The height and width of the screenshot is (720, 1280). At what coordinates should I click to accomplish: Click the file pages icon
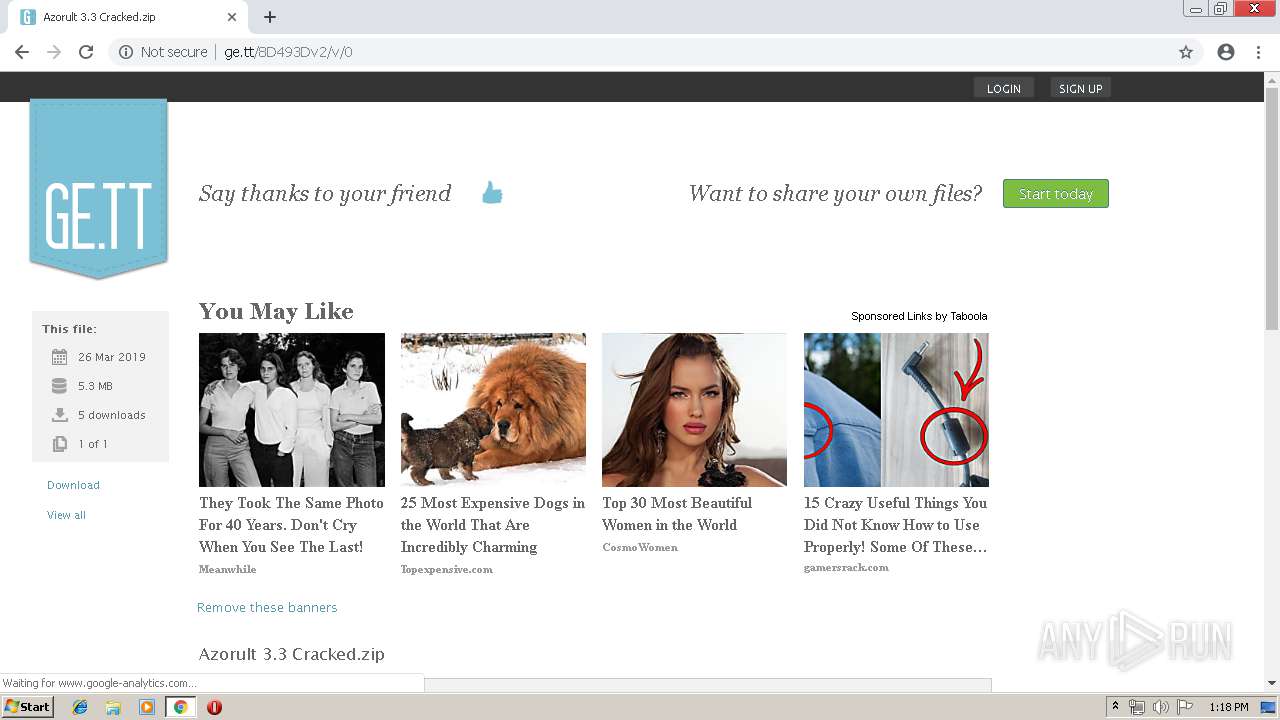tap(59, 444)
